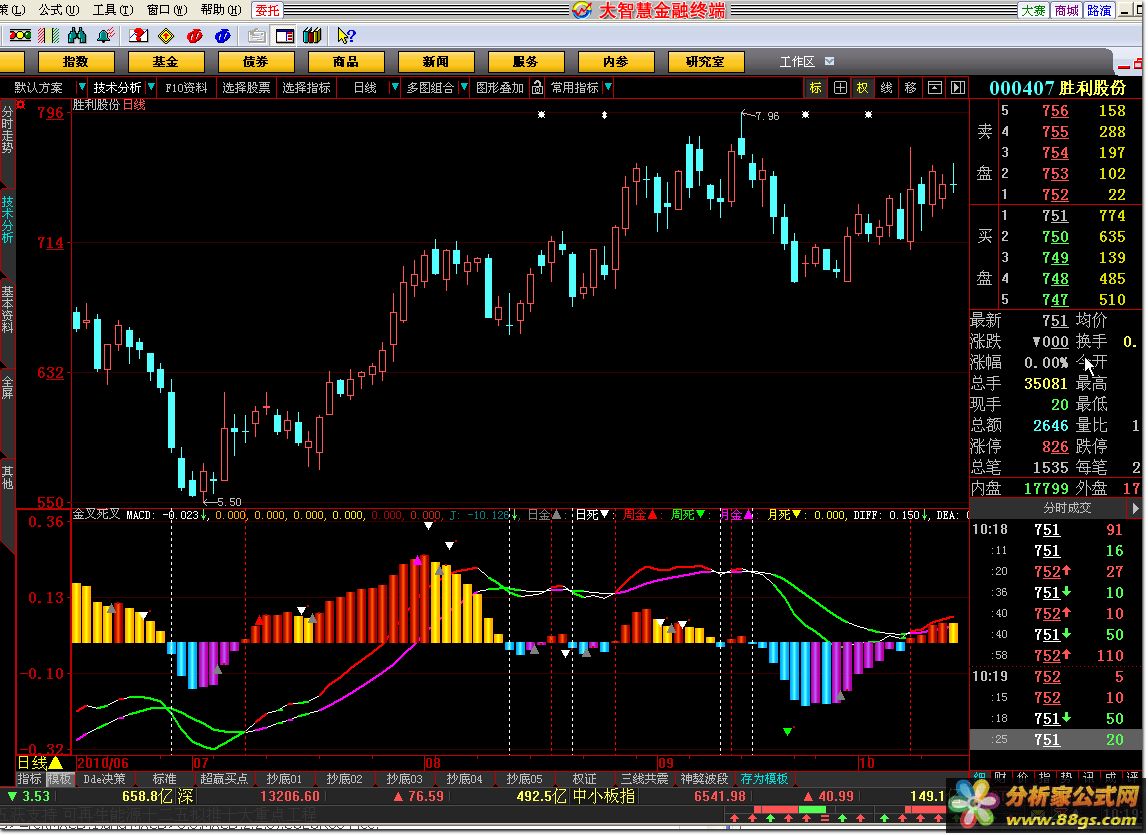The height and width of the screenshot is (835, 1148).
Task: Open the 新闻 section
Action: click(436, 62)
